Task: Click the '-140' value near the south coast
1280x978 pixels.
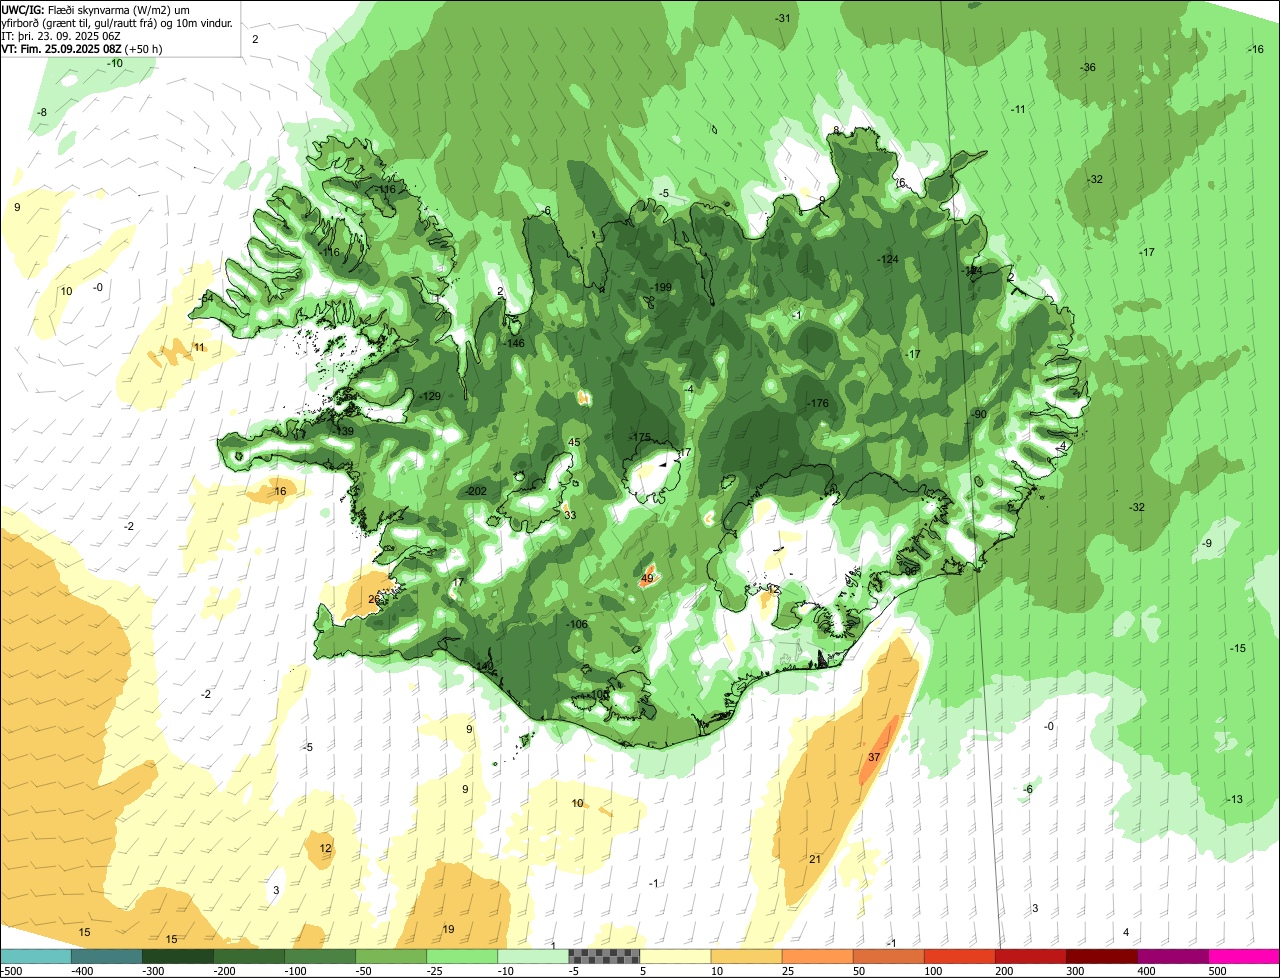Action: [x=484, y=666]
